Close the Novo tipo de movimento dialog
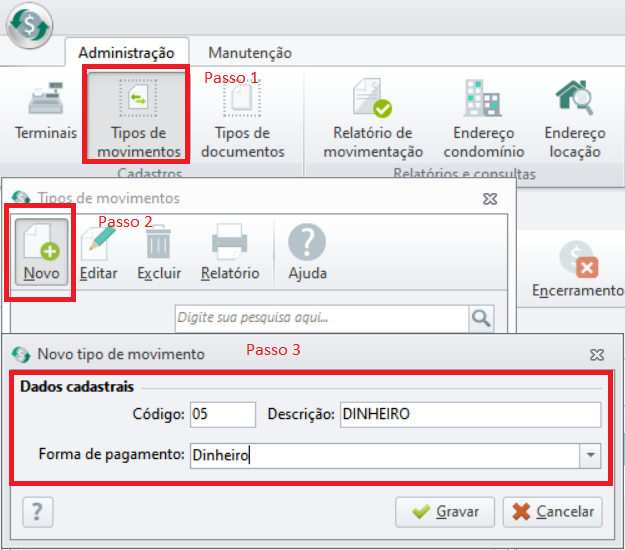Image resolution: width=625 pixels, height=550 pixels. click(x=597, y=354)
